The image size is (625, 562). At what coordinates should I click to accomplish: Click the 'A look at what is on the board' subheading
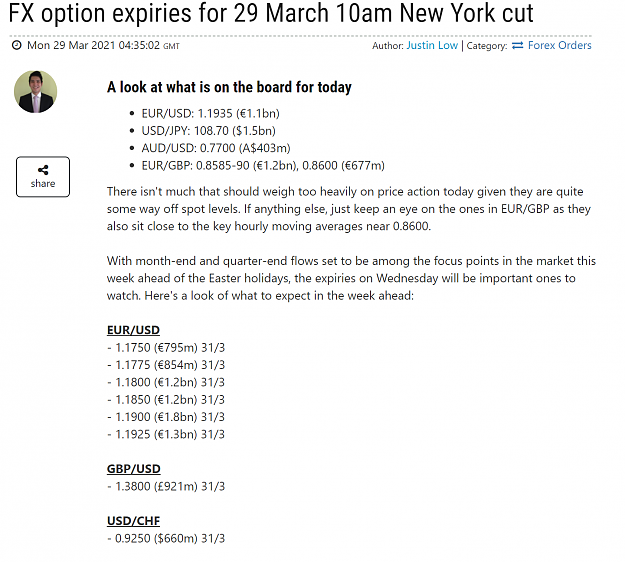pos(229,87)
